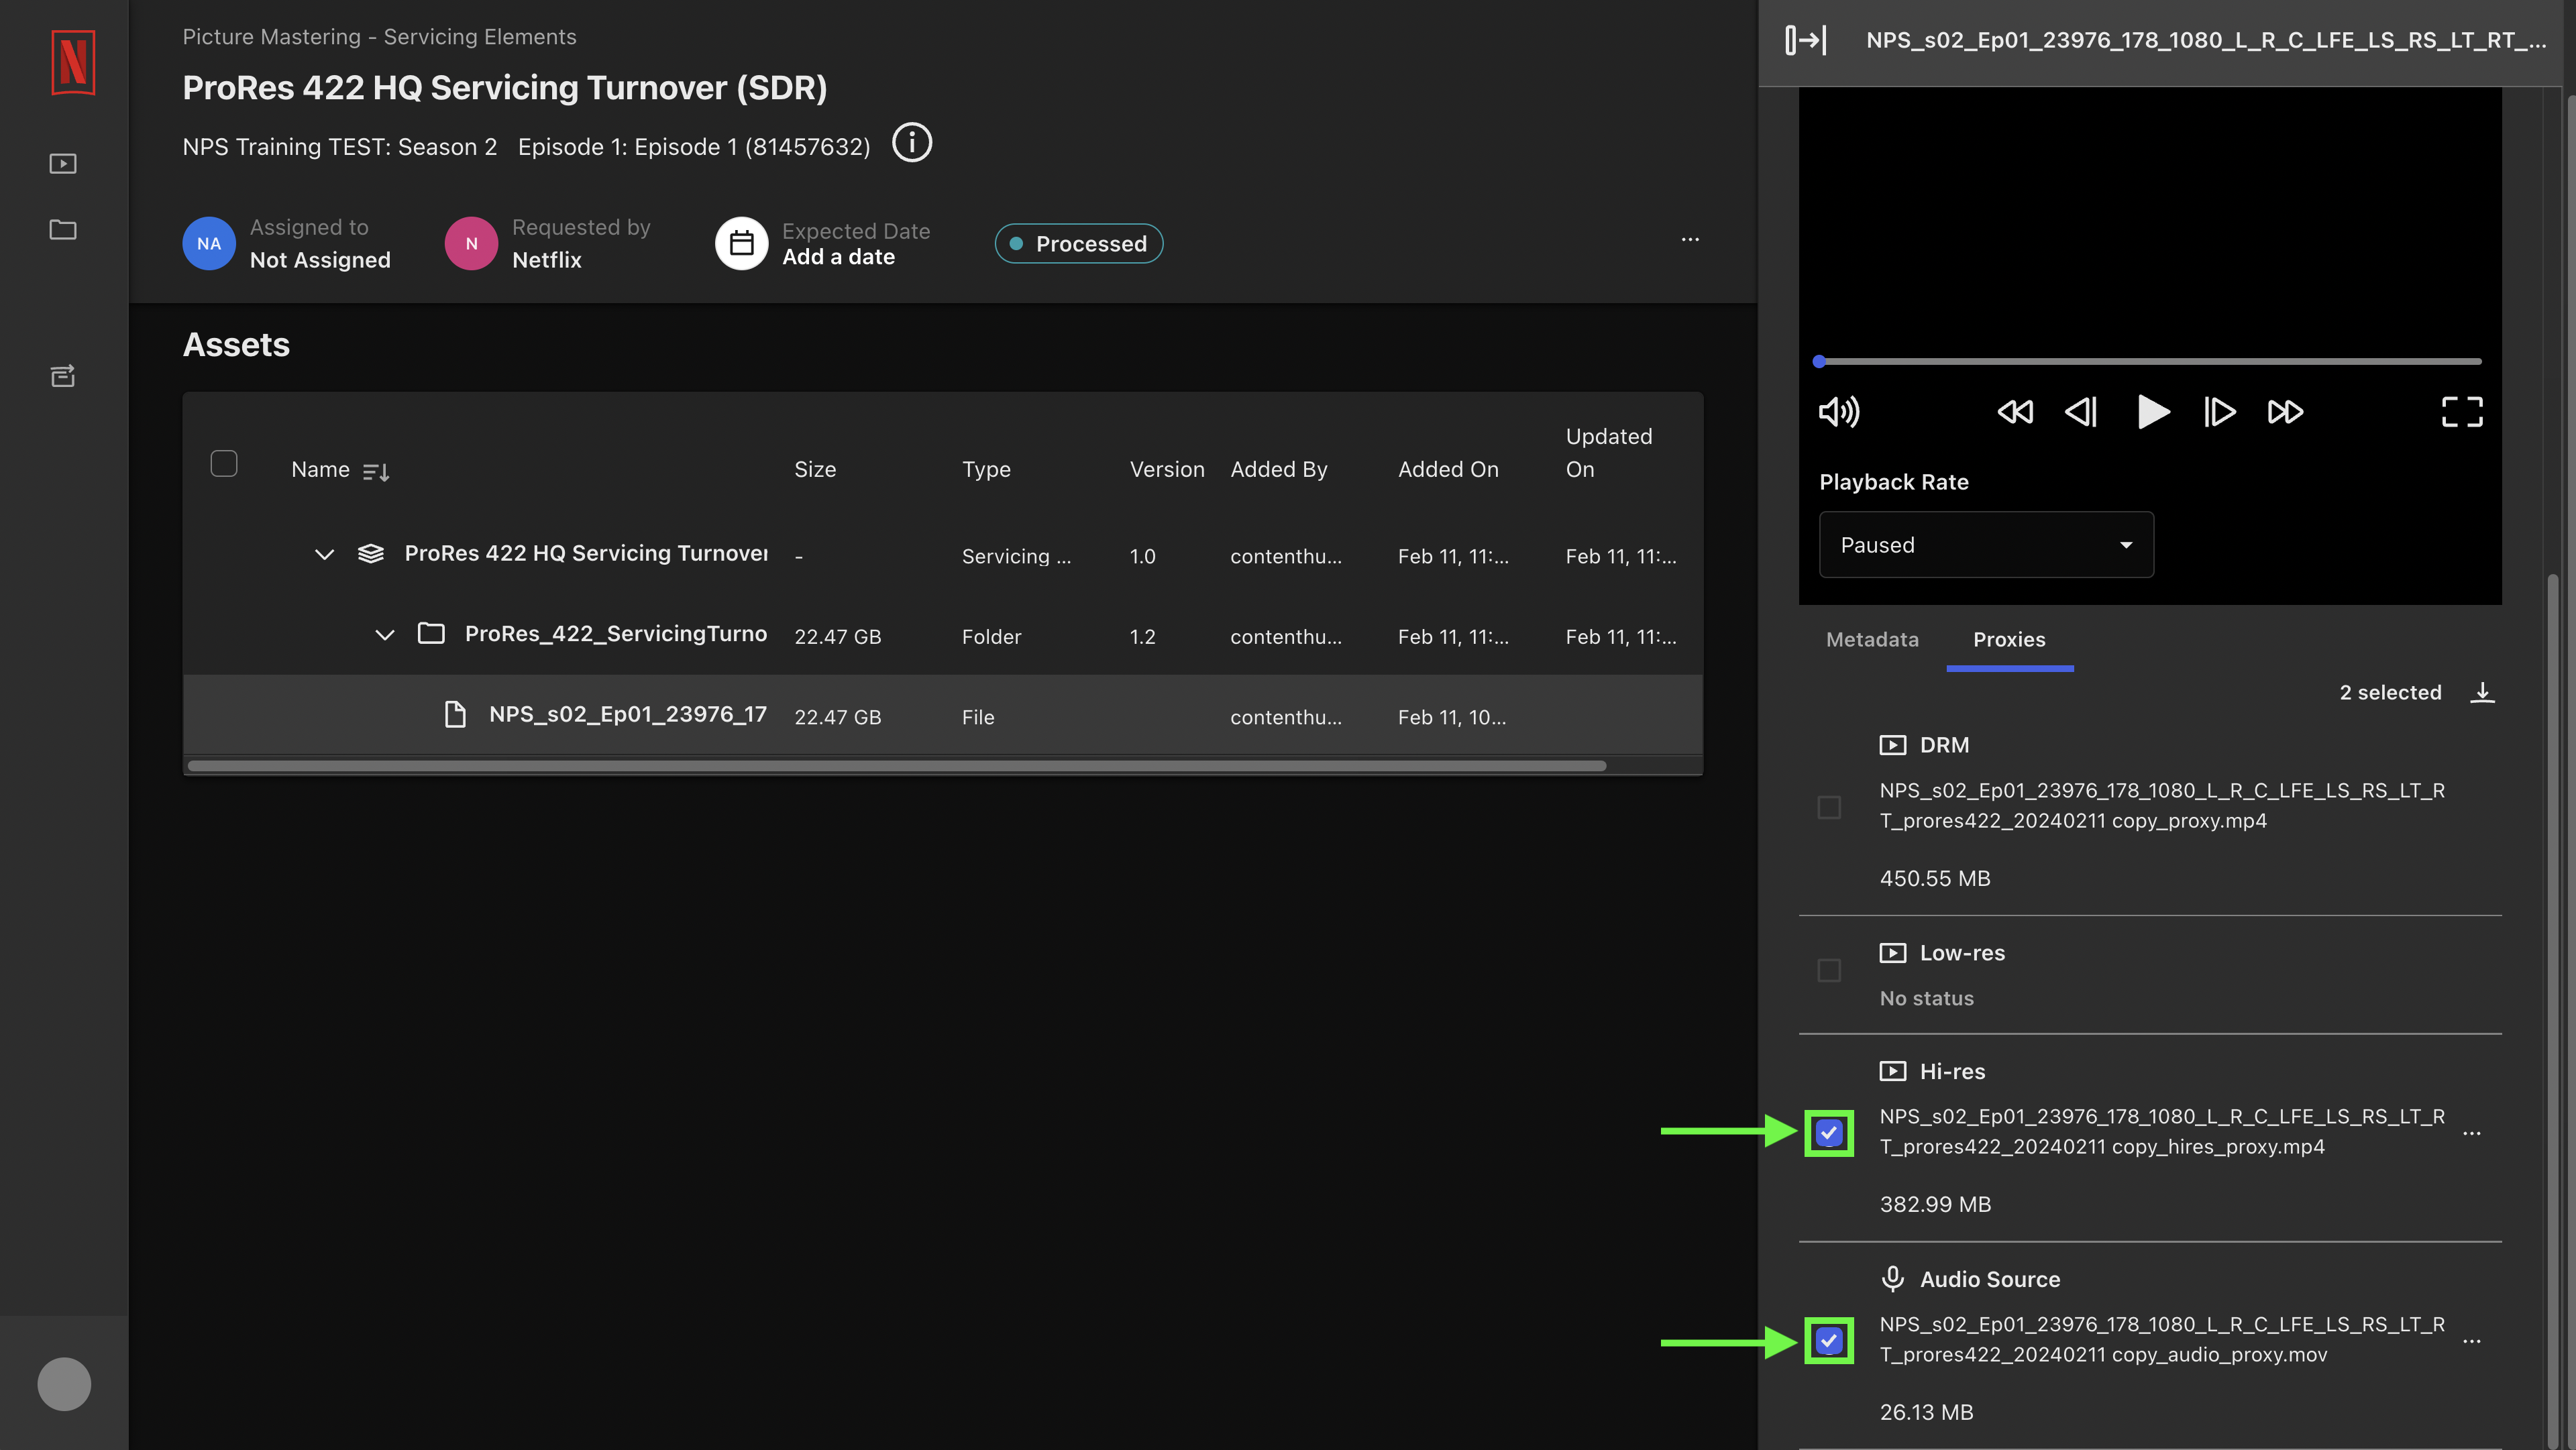Click the fast forward button
2576x1450 pixels.
2285,412
